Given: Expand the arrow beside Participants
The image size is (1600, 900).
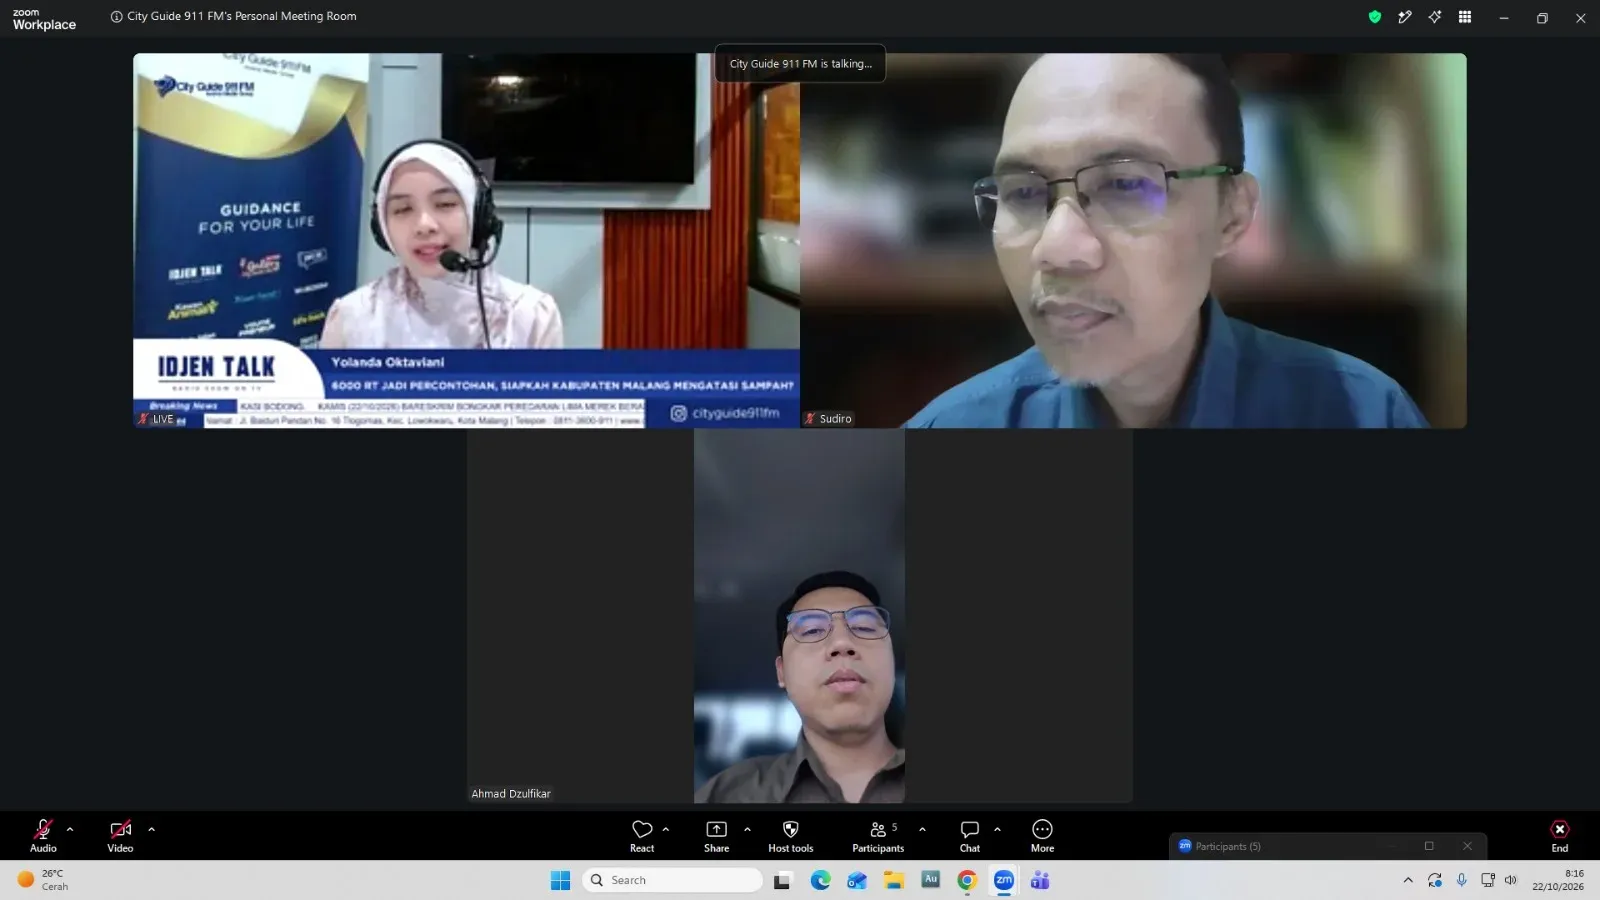Looking at the screenshot, I should coord(922,829).
